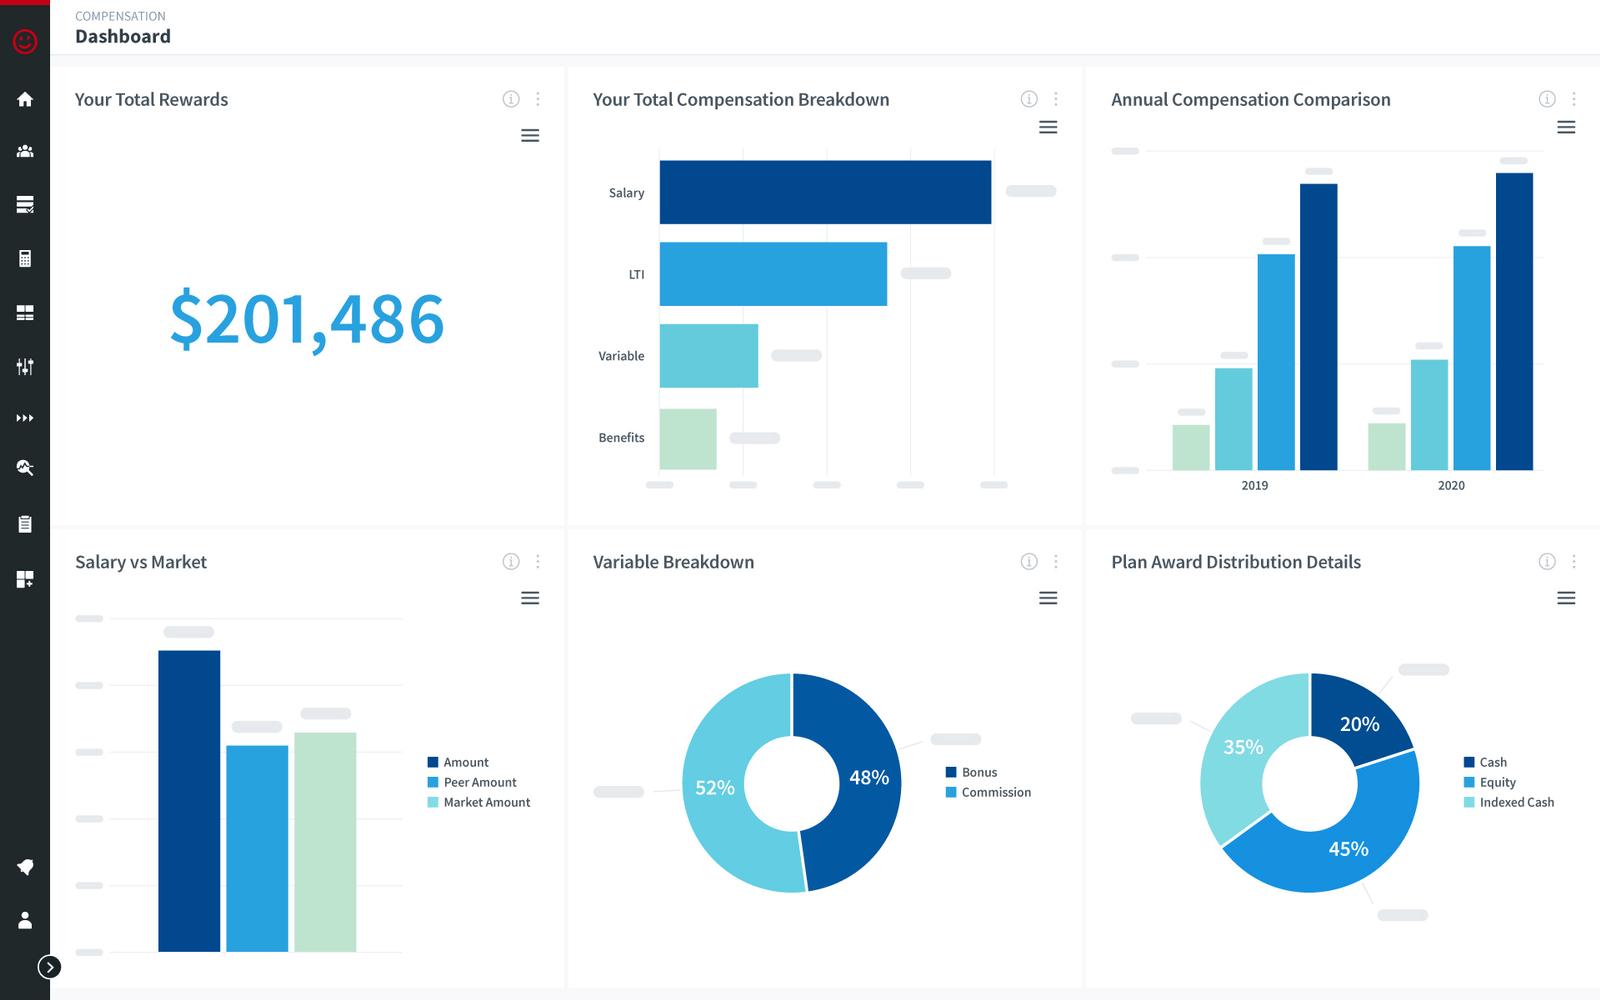Click the dashboard grid icon in the sidebar
This screenshot has height=1000, width=1600.
(25, 312)
